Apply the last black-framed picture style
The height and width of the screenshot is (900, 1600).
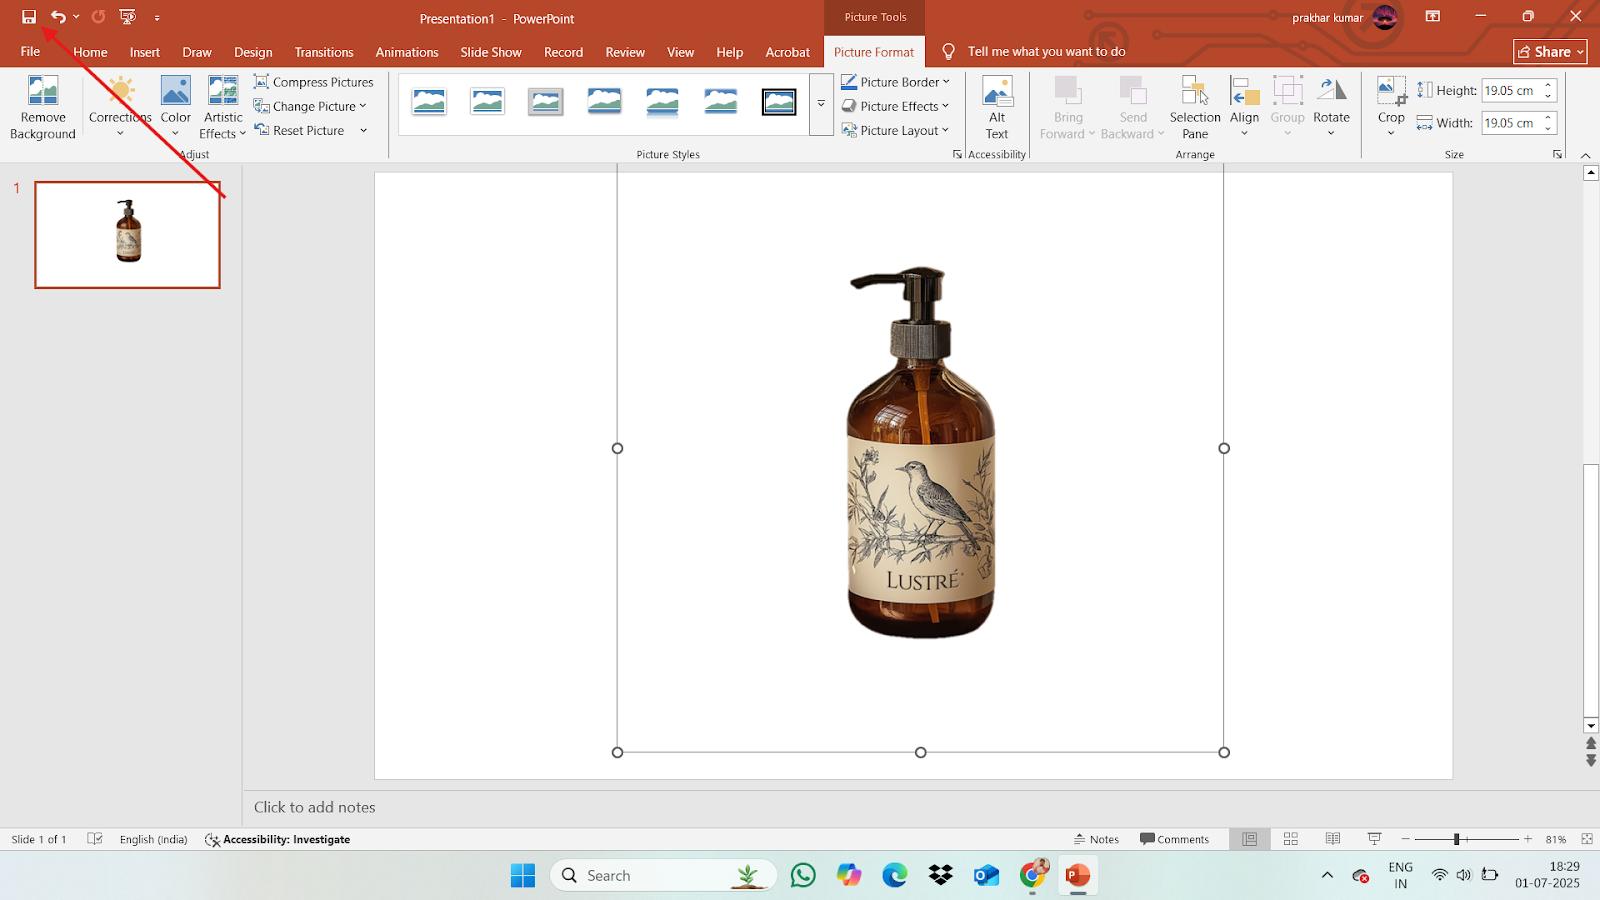pos(779,102)
